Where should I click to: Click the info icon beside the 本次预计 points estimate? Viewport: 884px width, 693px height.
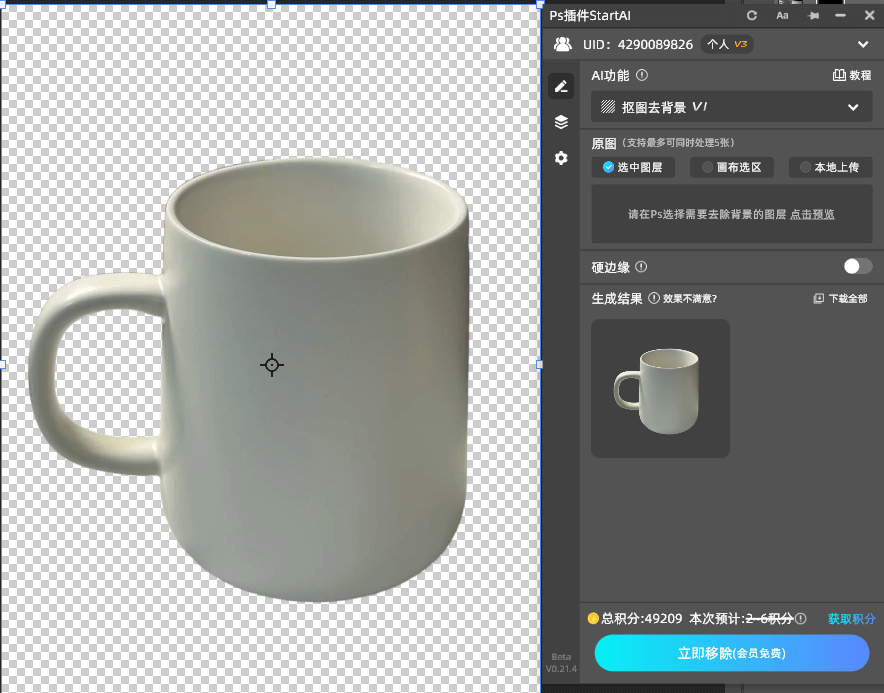801,619
